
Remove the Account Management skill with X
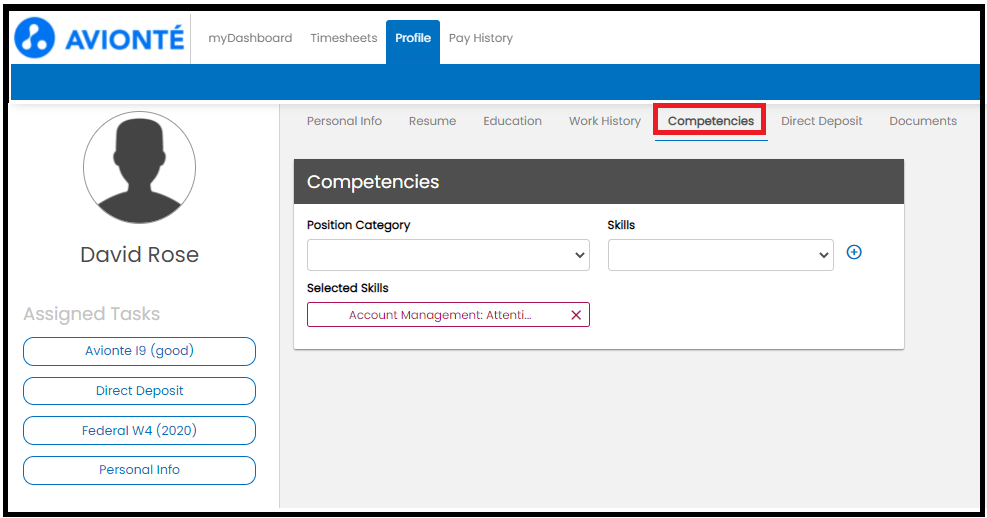pyautogui.click(x=576, y=315)
